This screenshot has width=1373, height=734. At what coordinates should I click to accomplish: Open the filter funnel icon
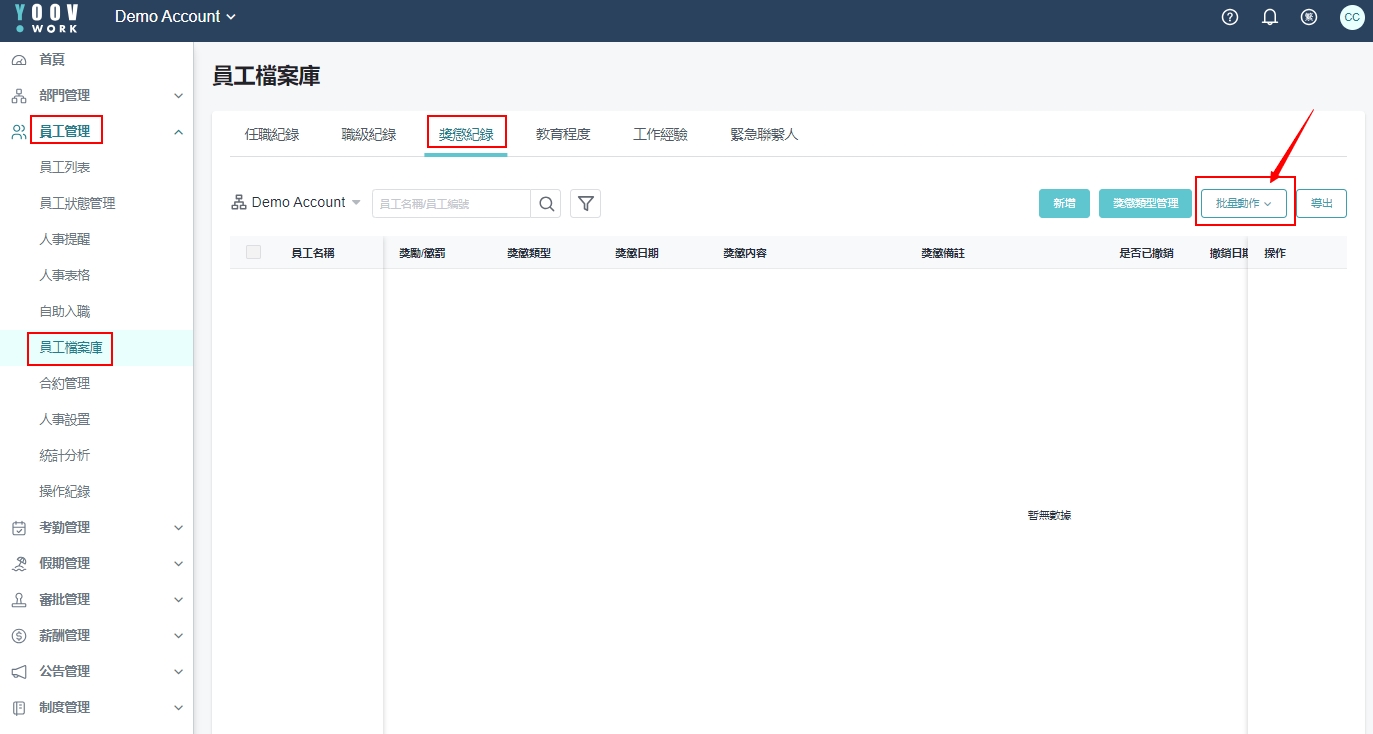[586, 204]
